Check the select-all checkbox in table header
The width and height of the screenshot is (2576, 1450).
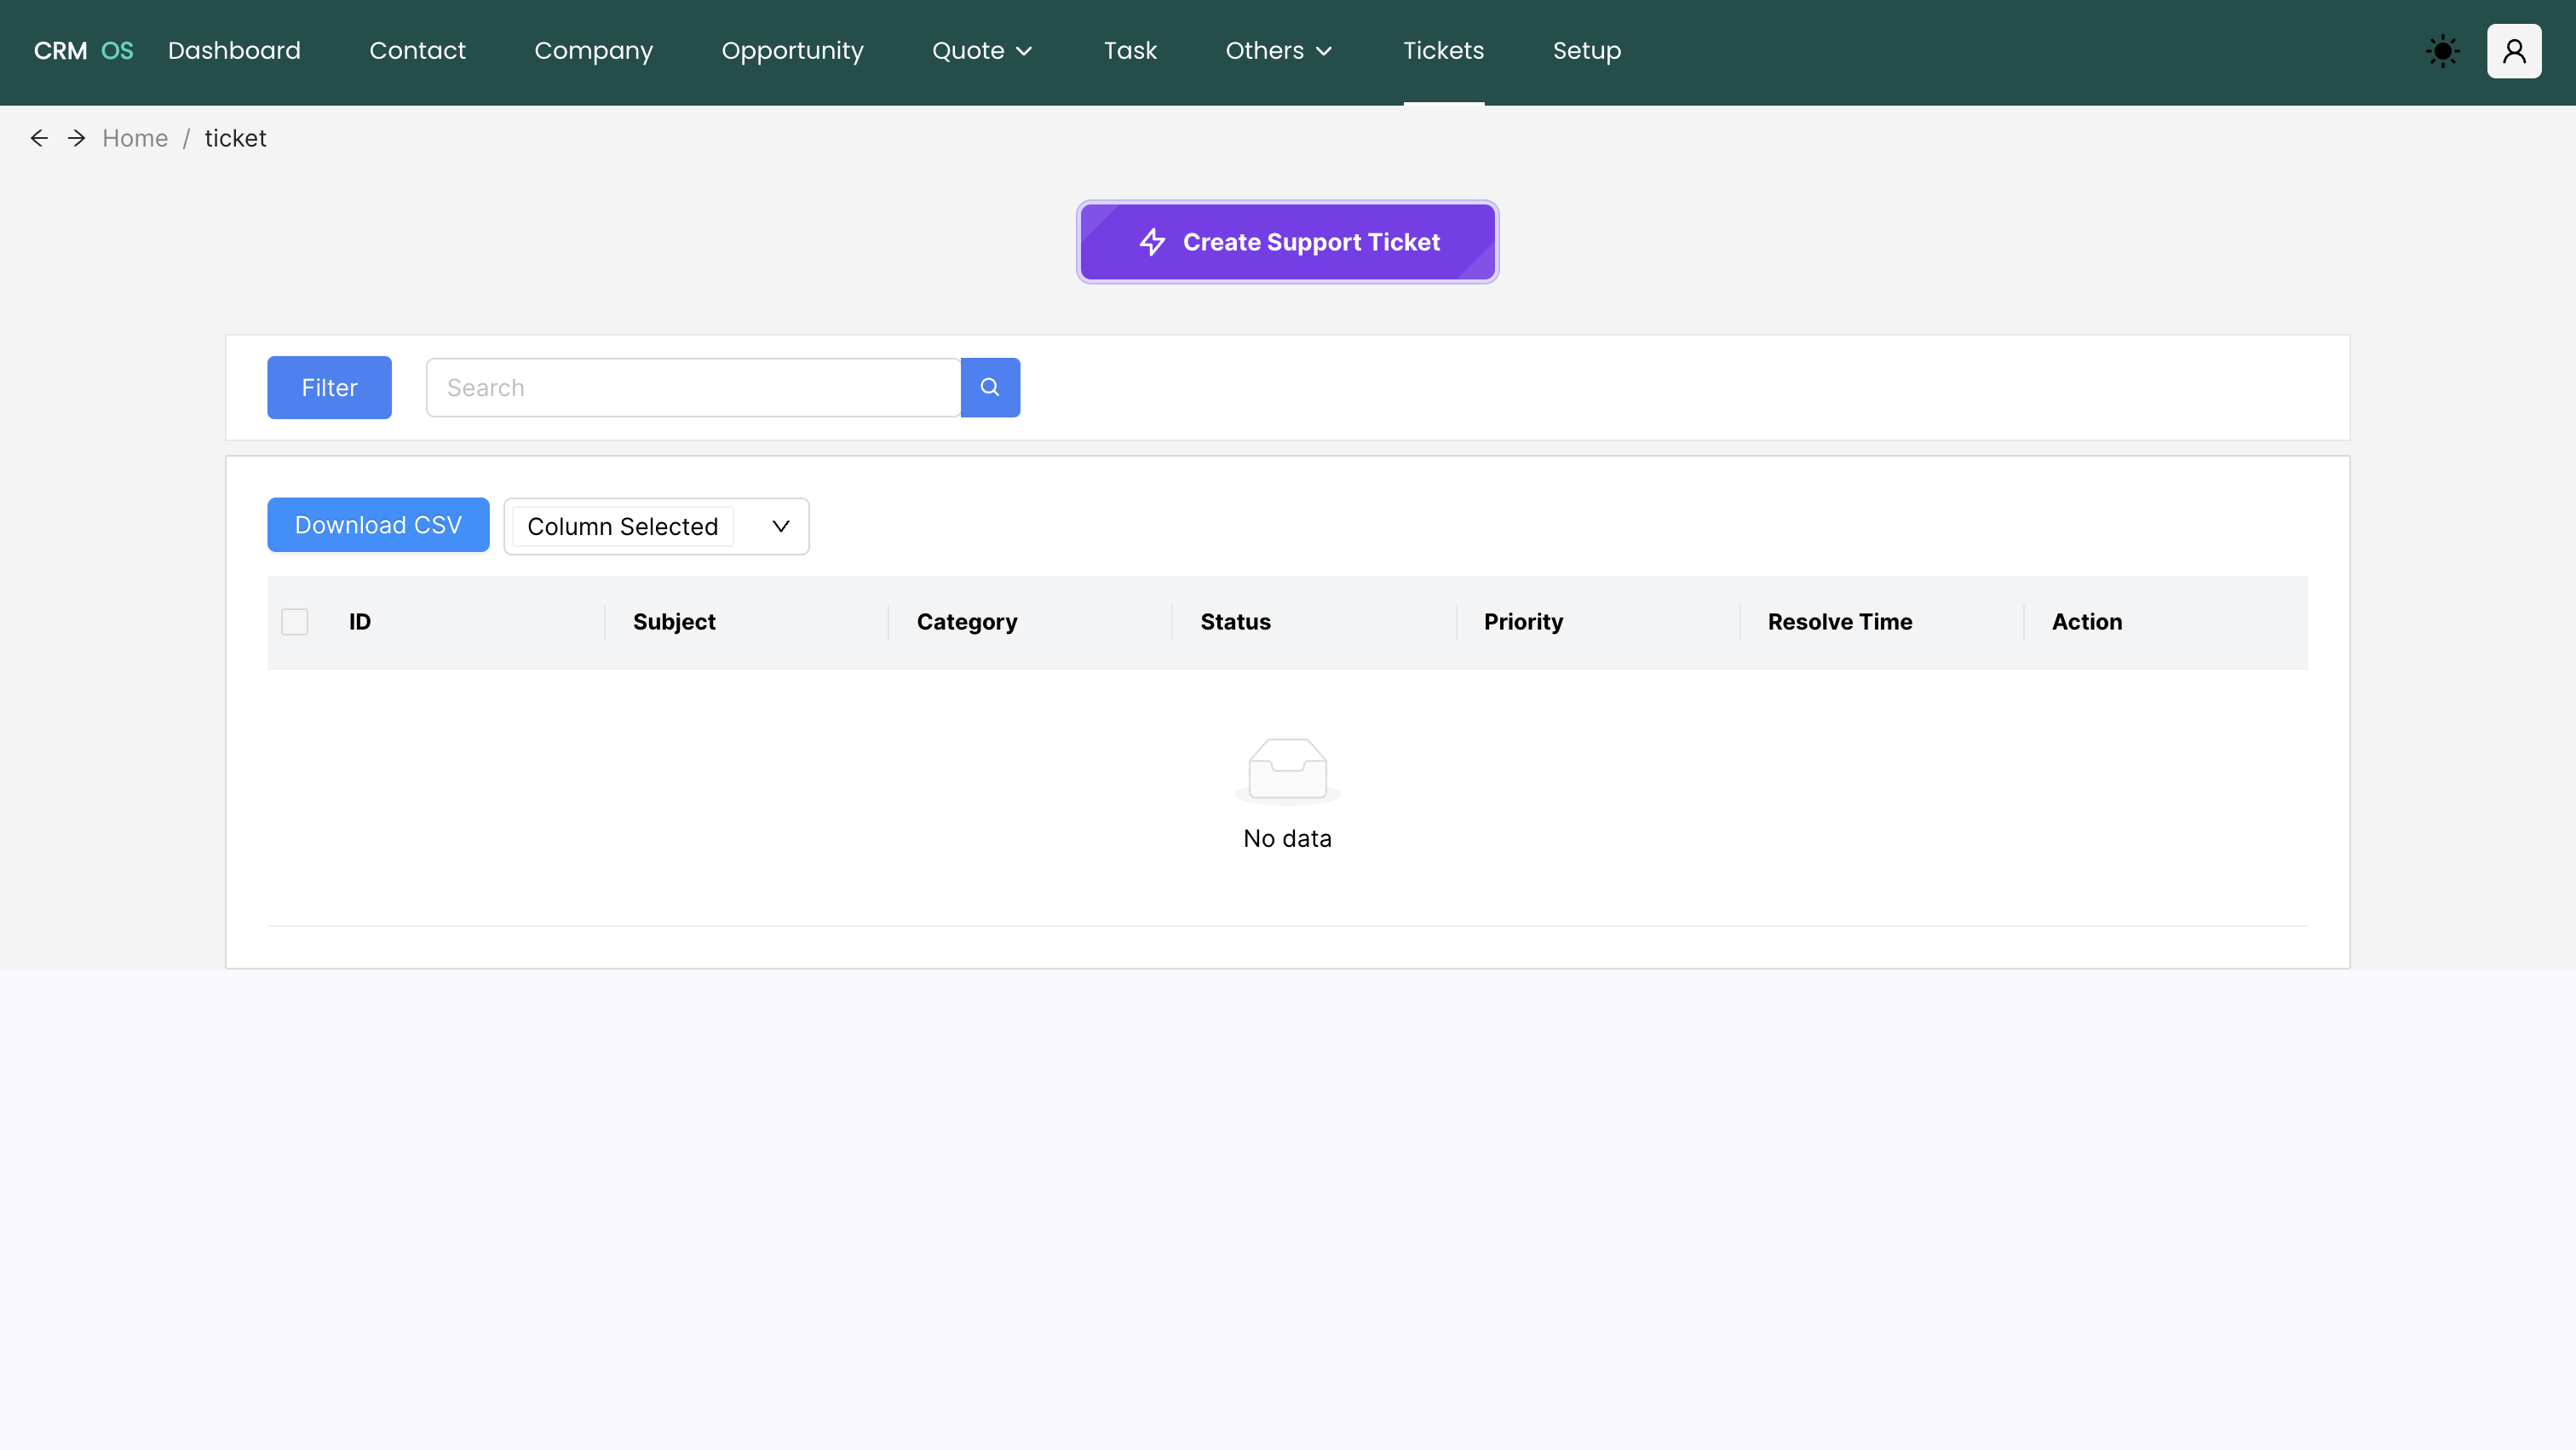[294, 621]
